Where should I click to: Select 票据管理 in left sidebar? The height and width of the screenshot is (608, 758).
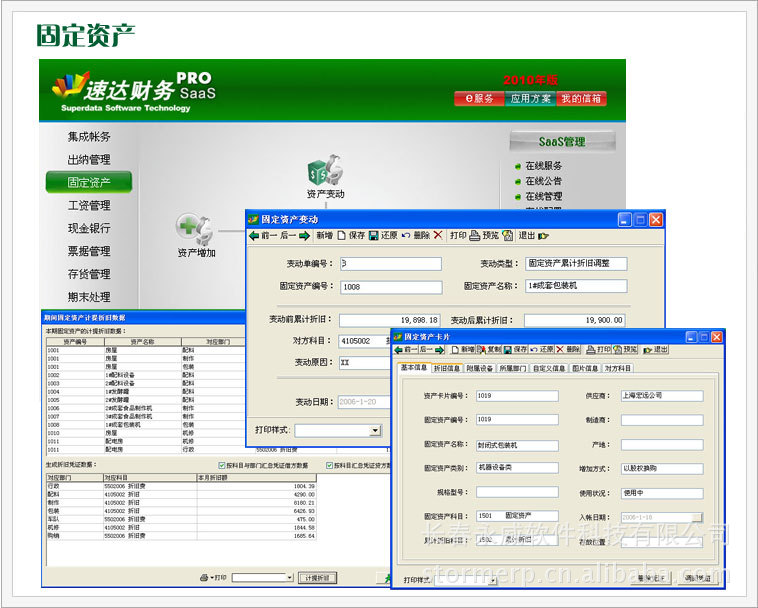pos(89,251)
